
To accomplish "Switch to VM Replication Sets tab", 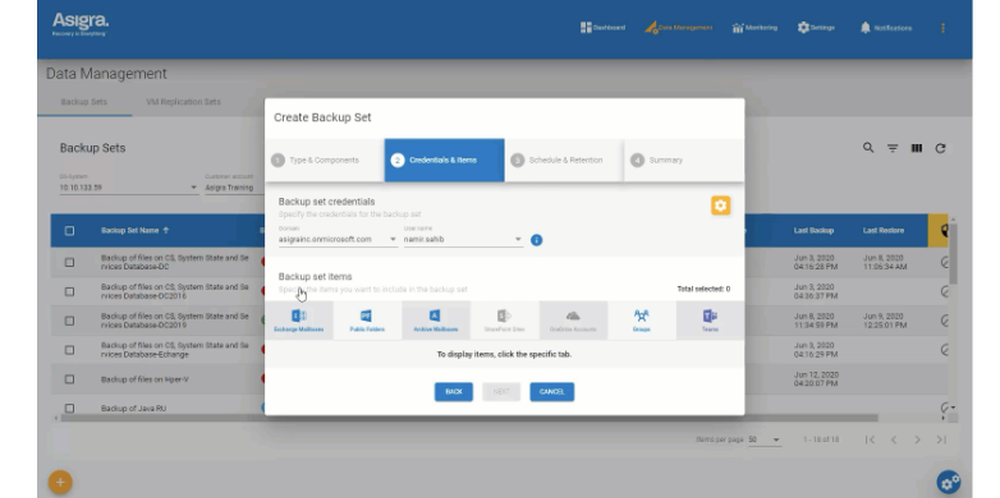I will pos(184,102).
